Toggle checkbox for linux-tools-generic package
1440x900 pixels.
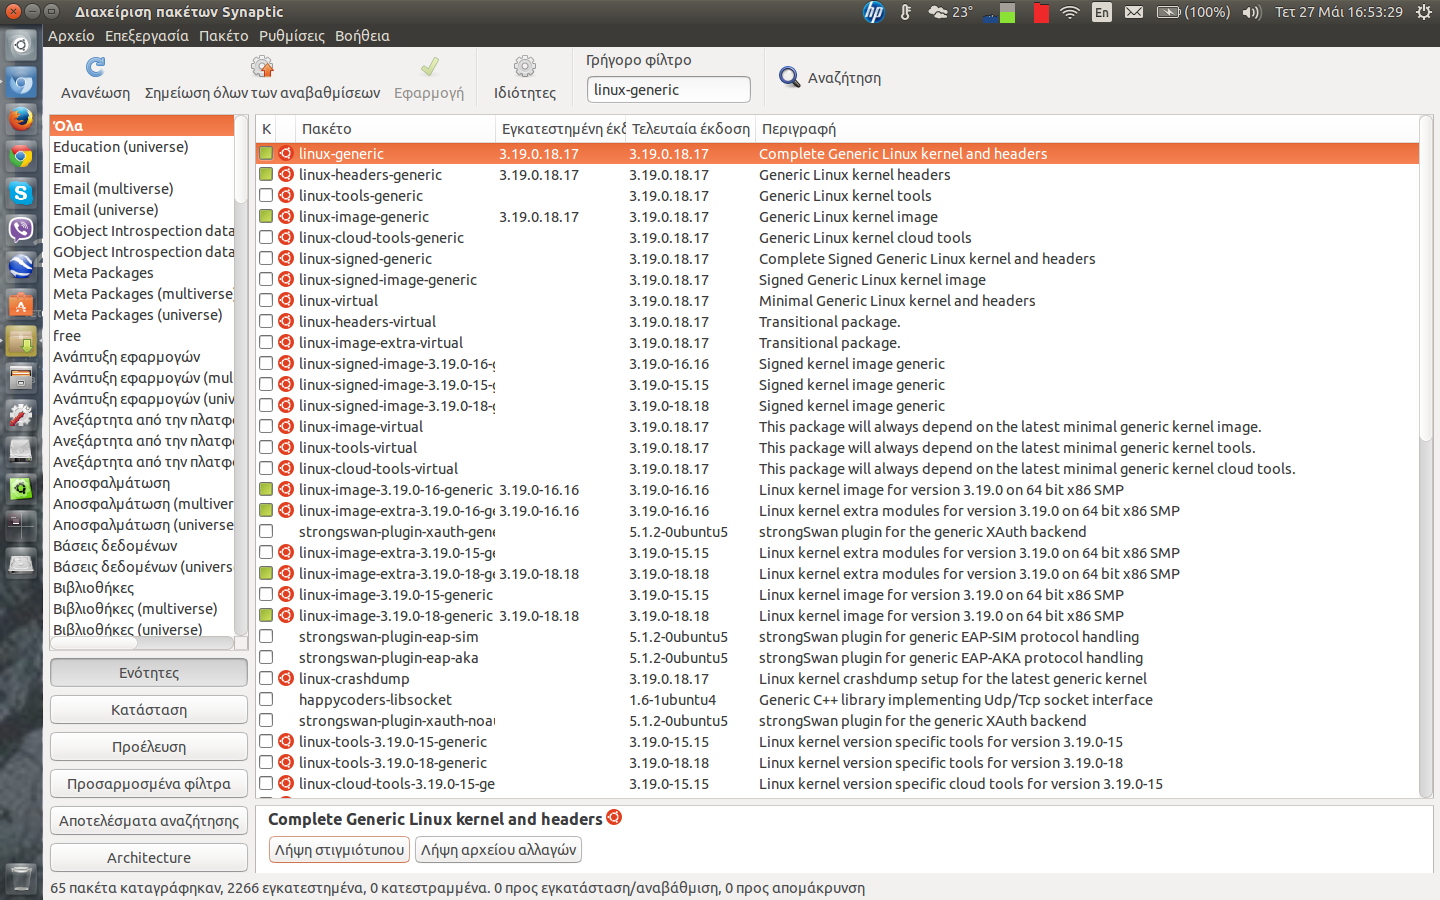tap(266, 196)
